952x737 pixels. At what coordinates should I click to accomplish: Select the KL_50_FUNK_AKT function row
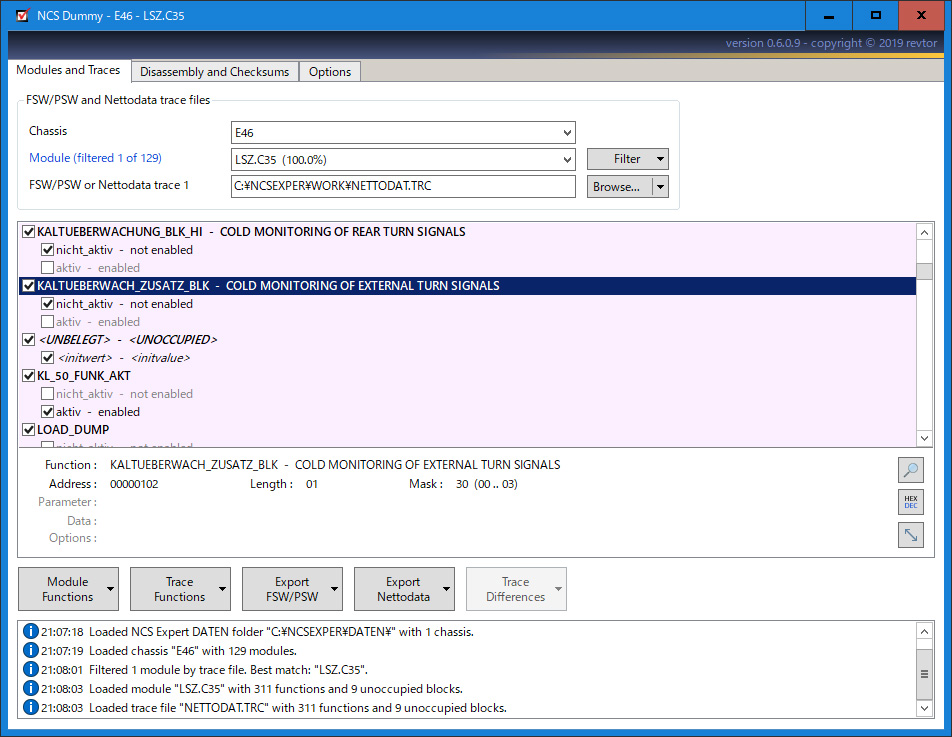(468, 375)
